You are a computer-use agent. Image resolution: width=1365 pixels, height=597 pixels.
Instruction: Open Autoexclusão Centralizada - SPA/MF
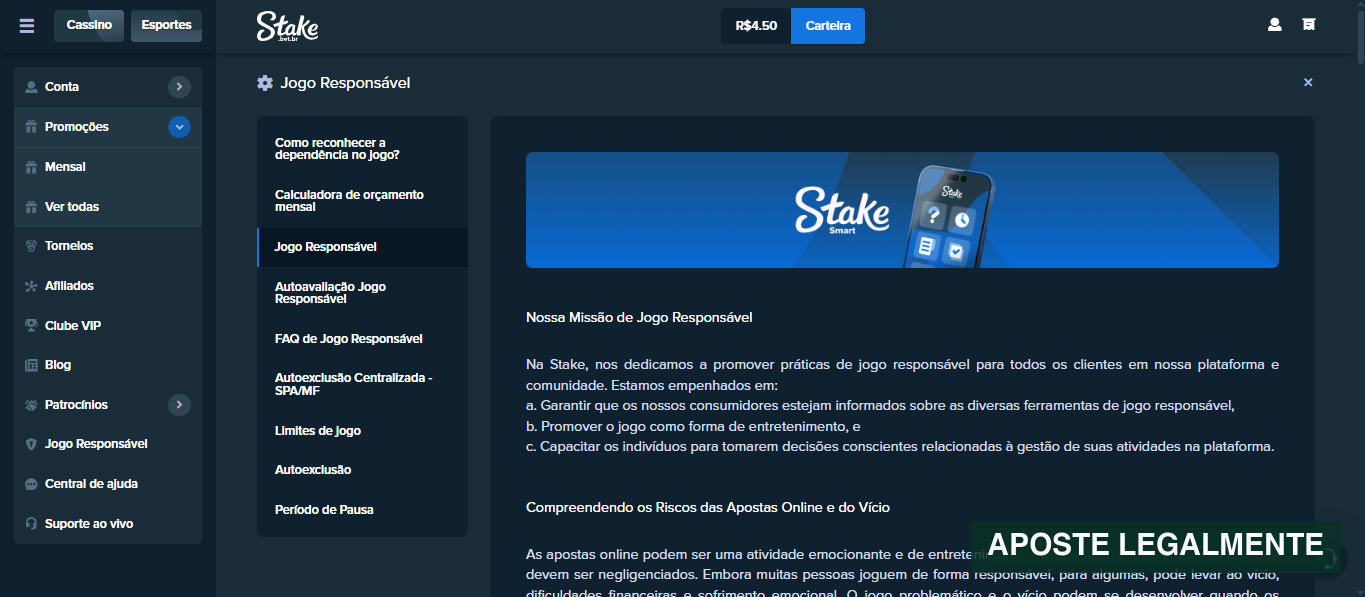coord(362,385)
